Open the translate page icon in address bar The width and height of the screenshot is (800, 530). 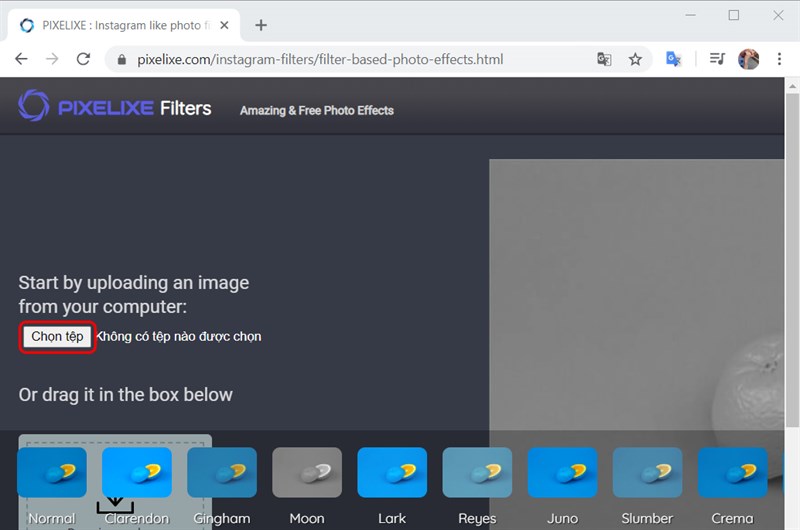tap(604, 59)
